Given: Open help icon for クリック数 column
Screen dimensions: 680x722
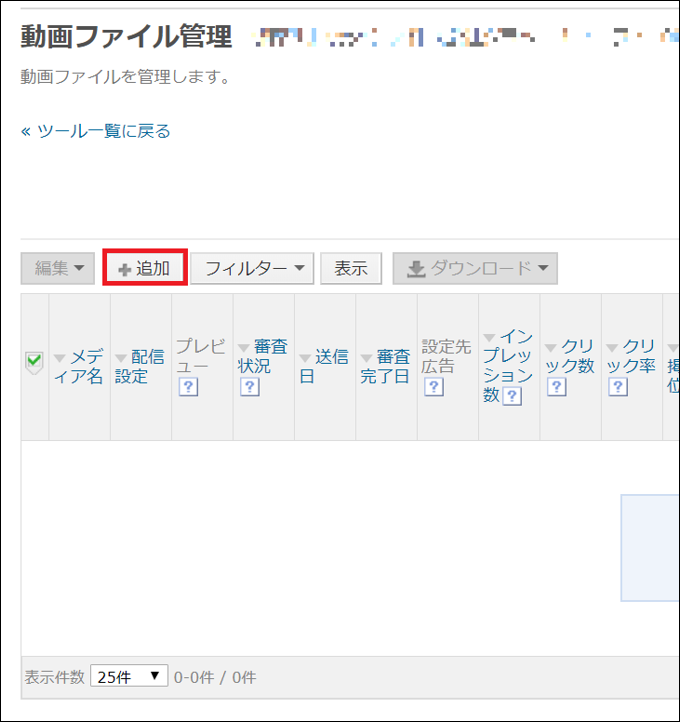Looking at the screenshot, I should 557,387.
